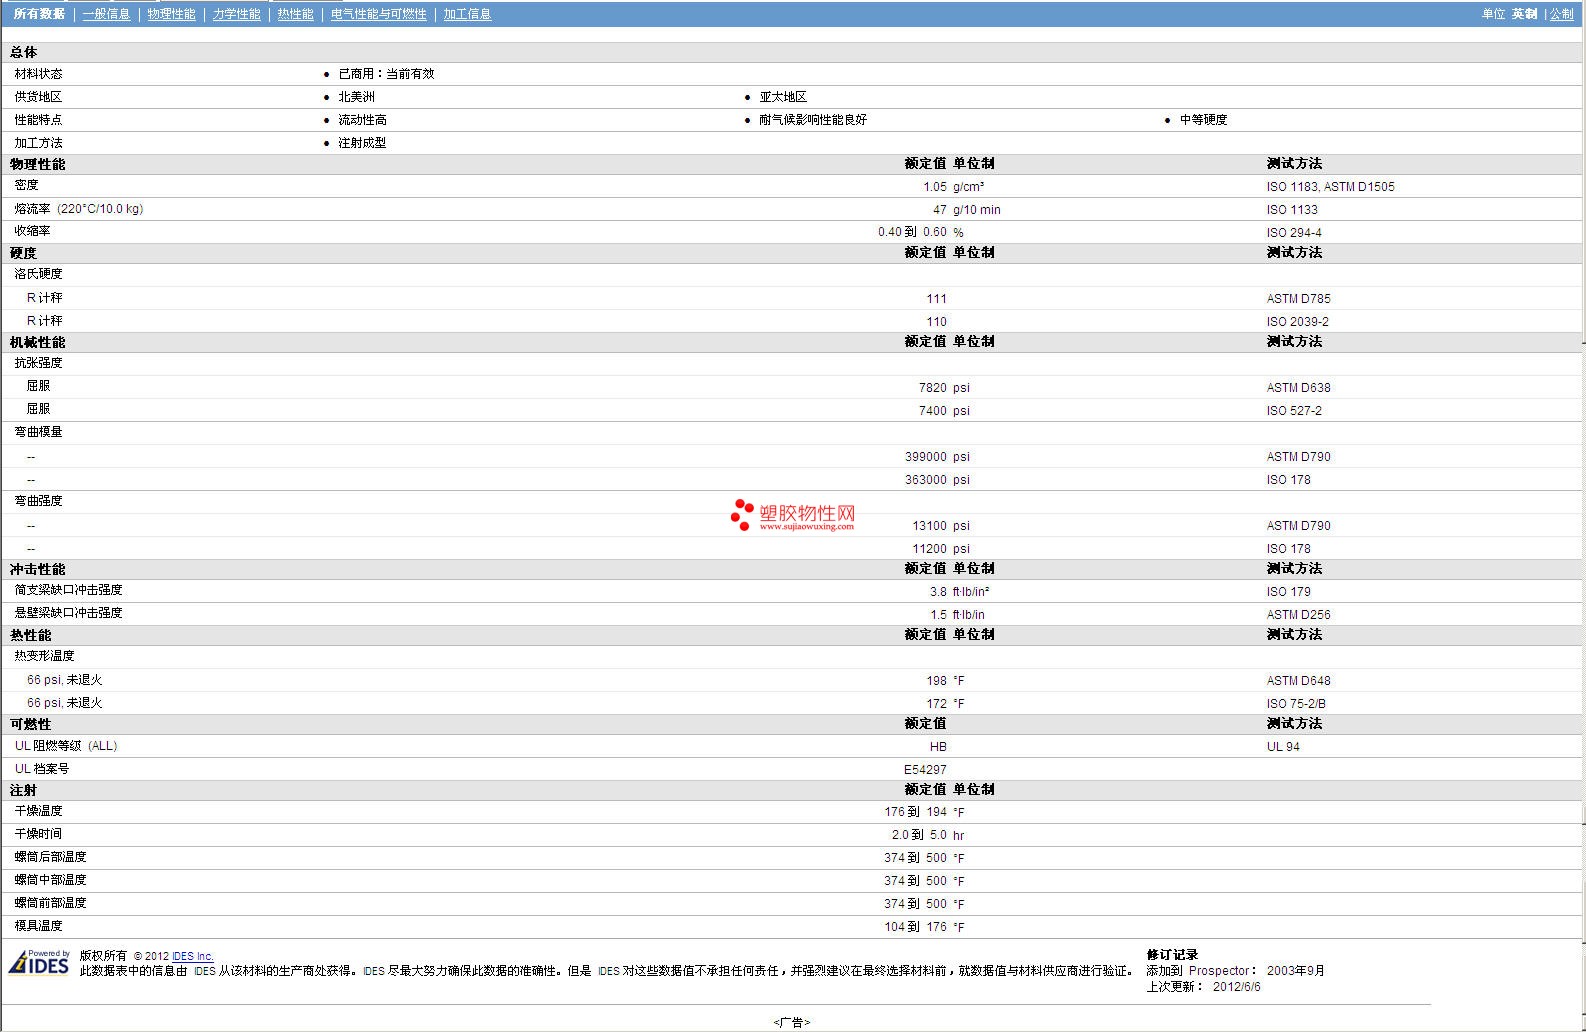Go to the 加工信息 tab
This screenshot has width=1586, height=1032.
click(x=467, y=14)
